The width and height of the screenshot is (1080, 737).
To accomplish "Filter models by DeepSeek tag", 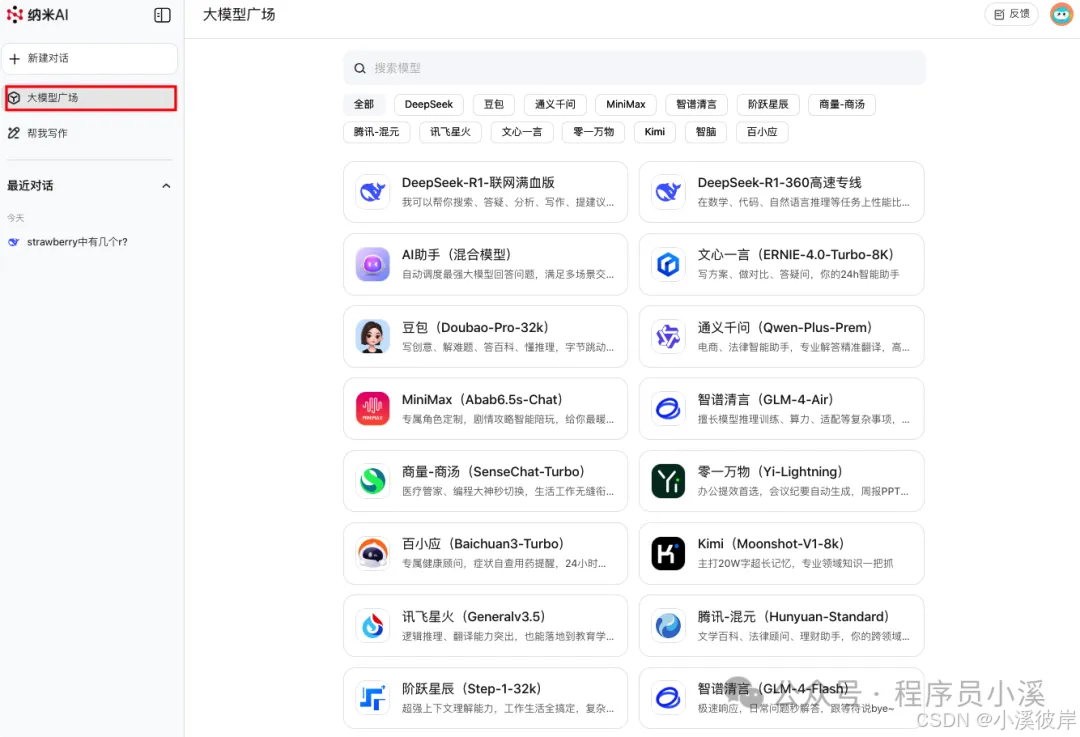I will [428, 105].
